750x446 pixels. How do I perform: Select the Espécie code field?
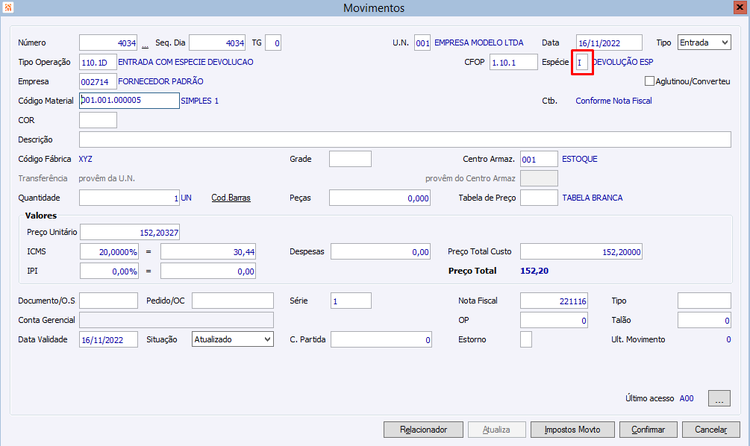(582, 62)
